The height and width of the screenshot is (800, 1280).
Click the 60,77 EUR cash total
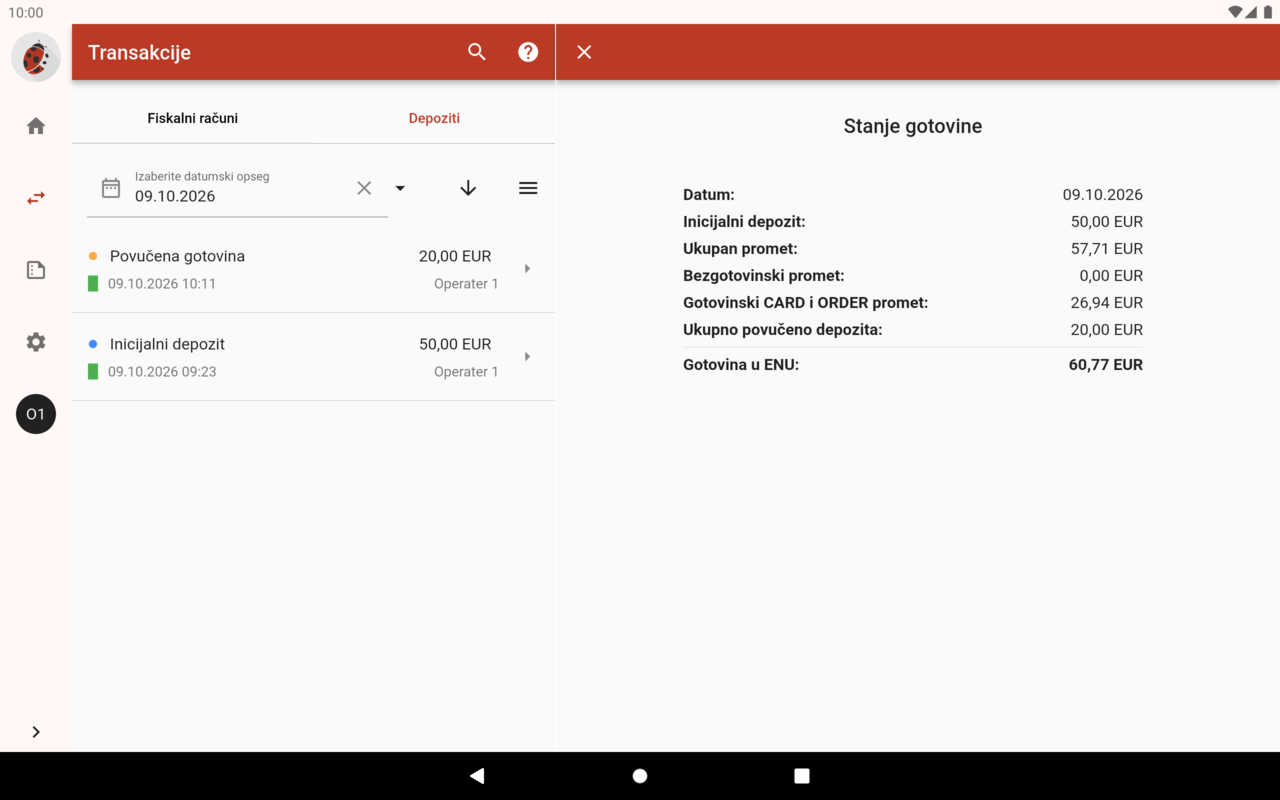click(1106, 365)
